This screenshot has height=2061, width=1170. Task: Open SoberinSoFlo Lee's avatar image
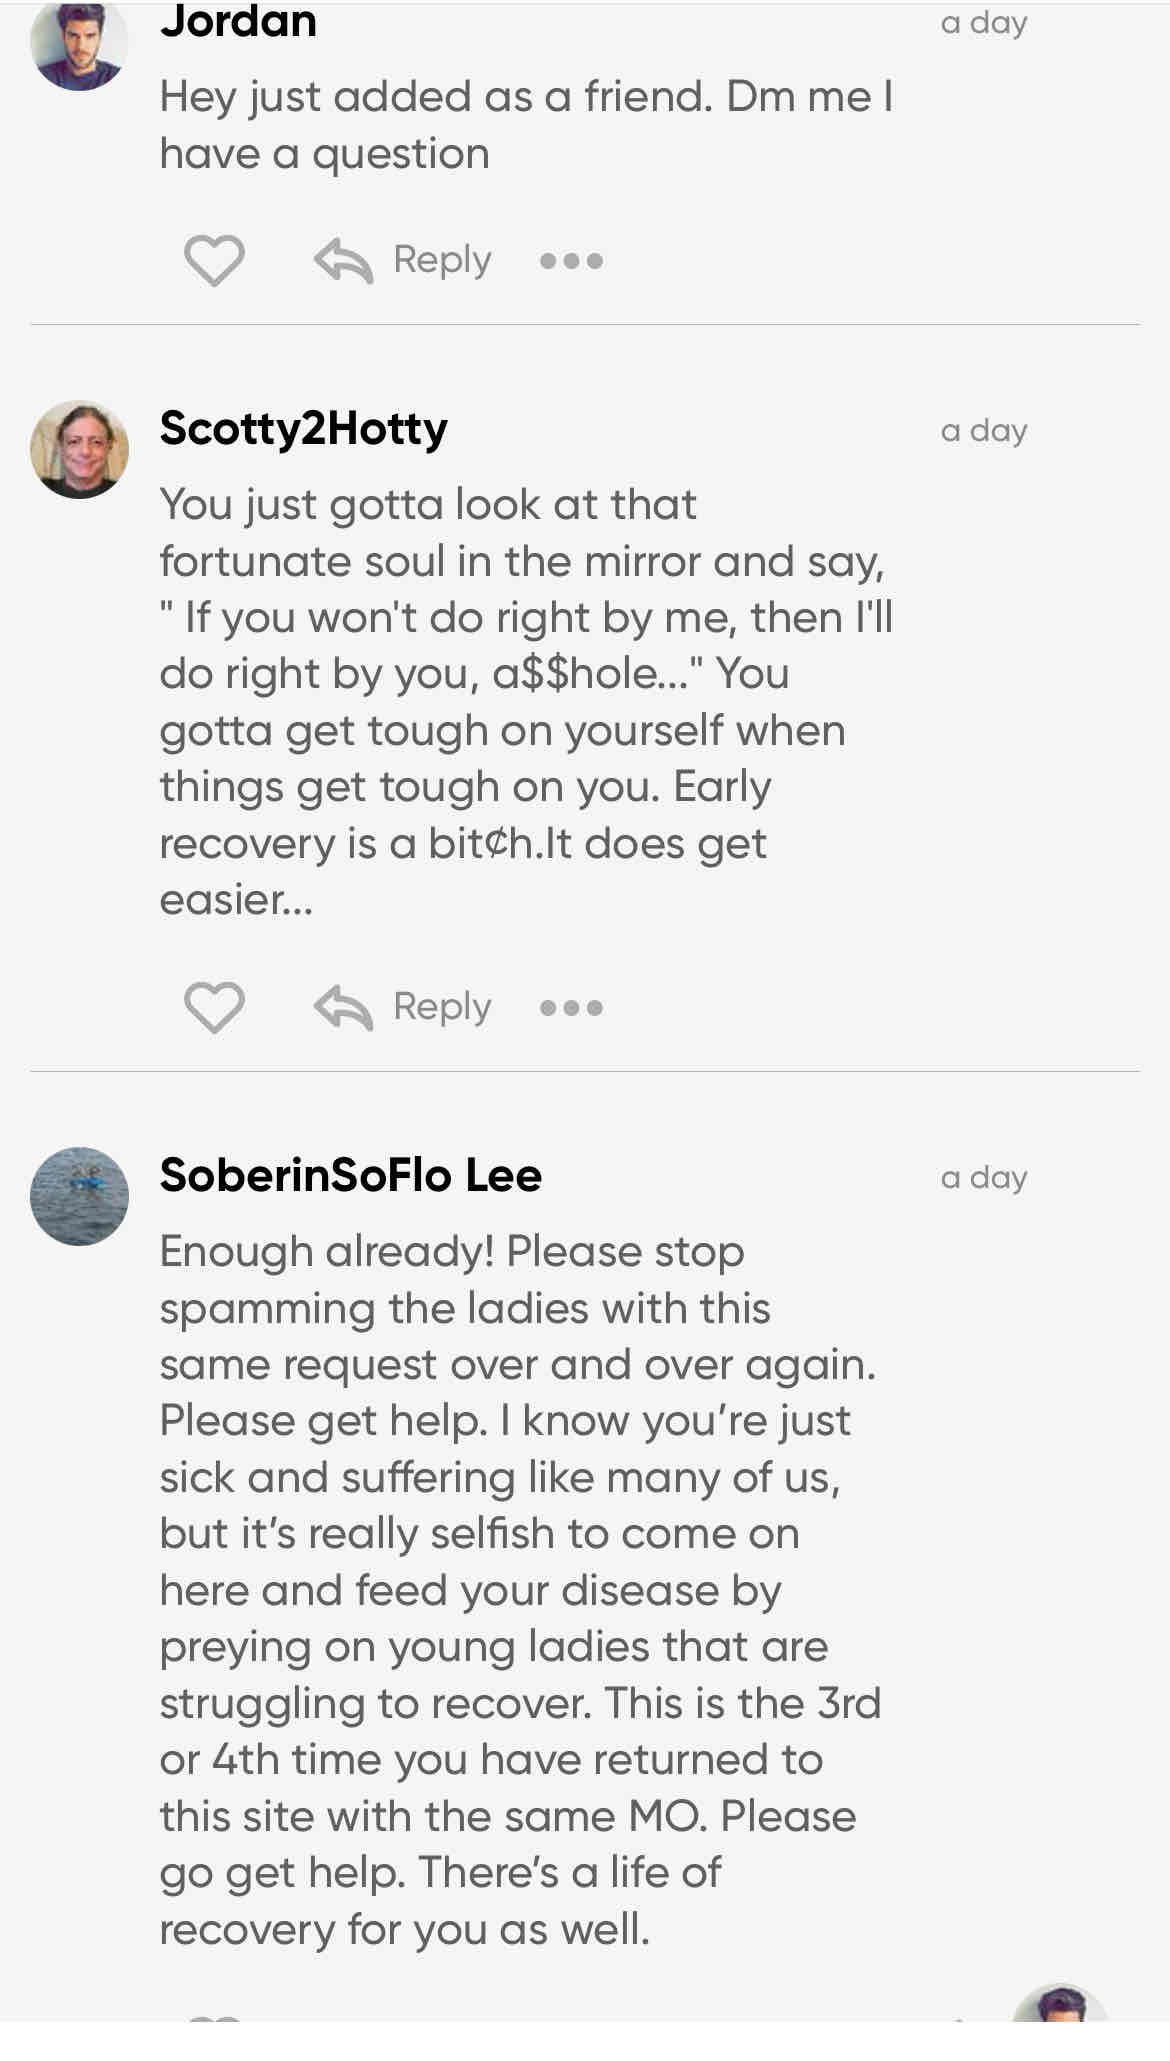[x=79, y=1196]
